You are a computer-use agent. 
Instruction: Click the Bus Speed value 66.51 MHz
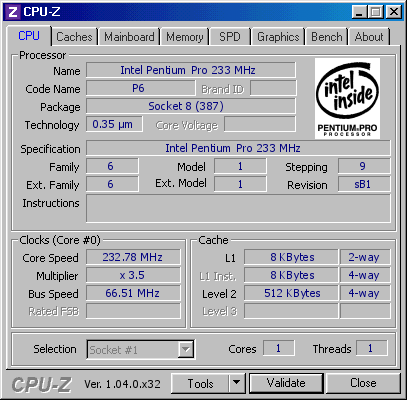point(133,293)
